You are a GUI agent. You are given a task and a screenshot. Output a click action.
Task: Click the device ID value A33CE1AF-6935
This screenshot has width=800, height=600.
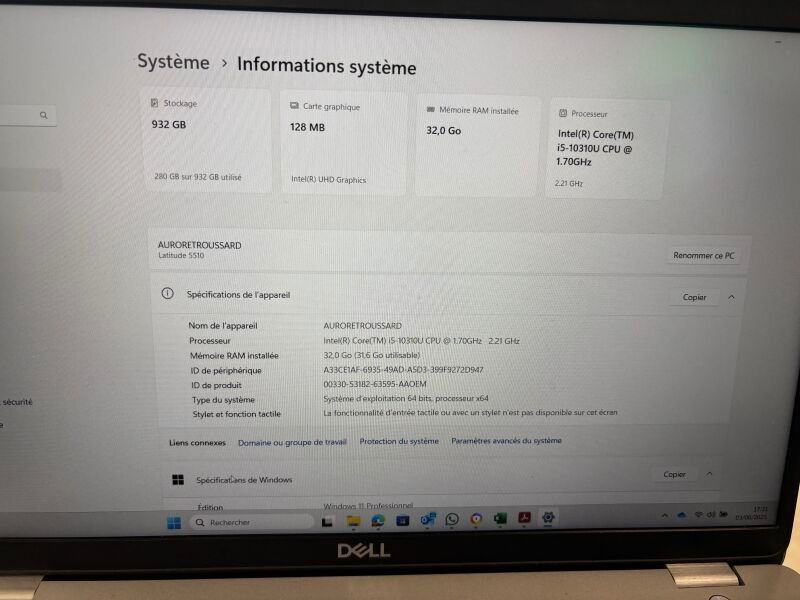(403, 369)
